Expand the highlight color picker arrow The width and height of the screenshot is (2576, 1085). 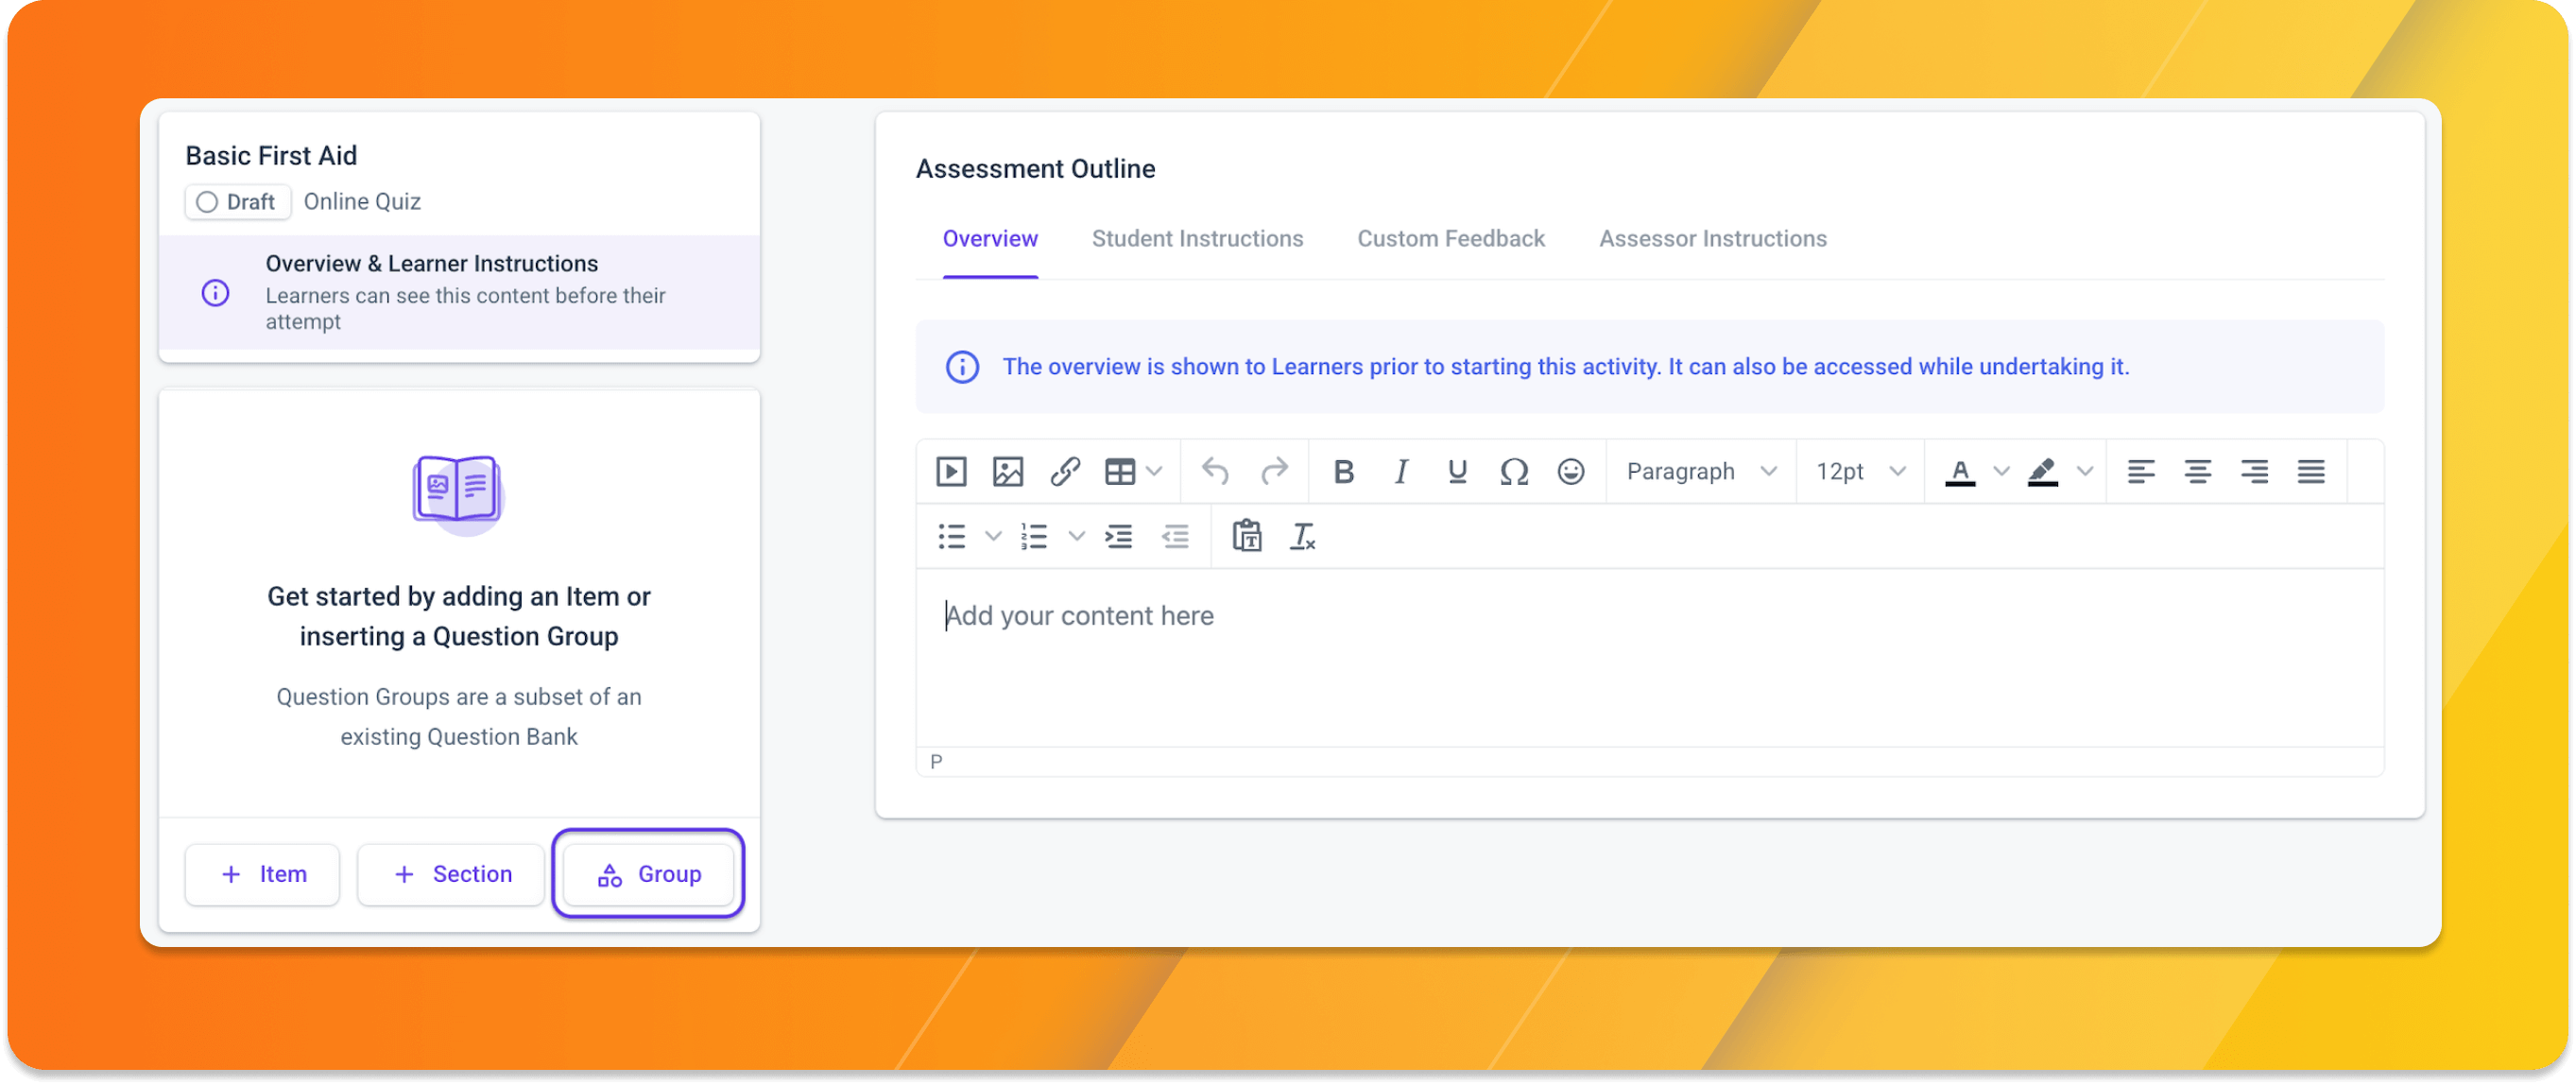(x=2085, y=471)
